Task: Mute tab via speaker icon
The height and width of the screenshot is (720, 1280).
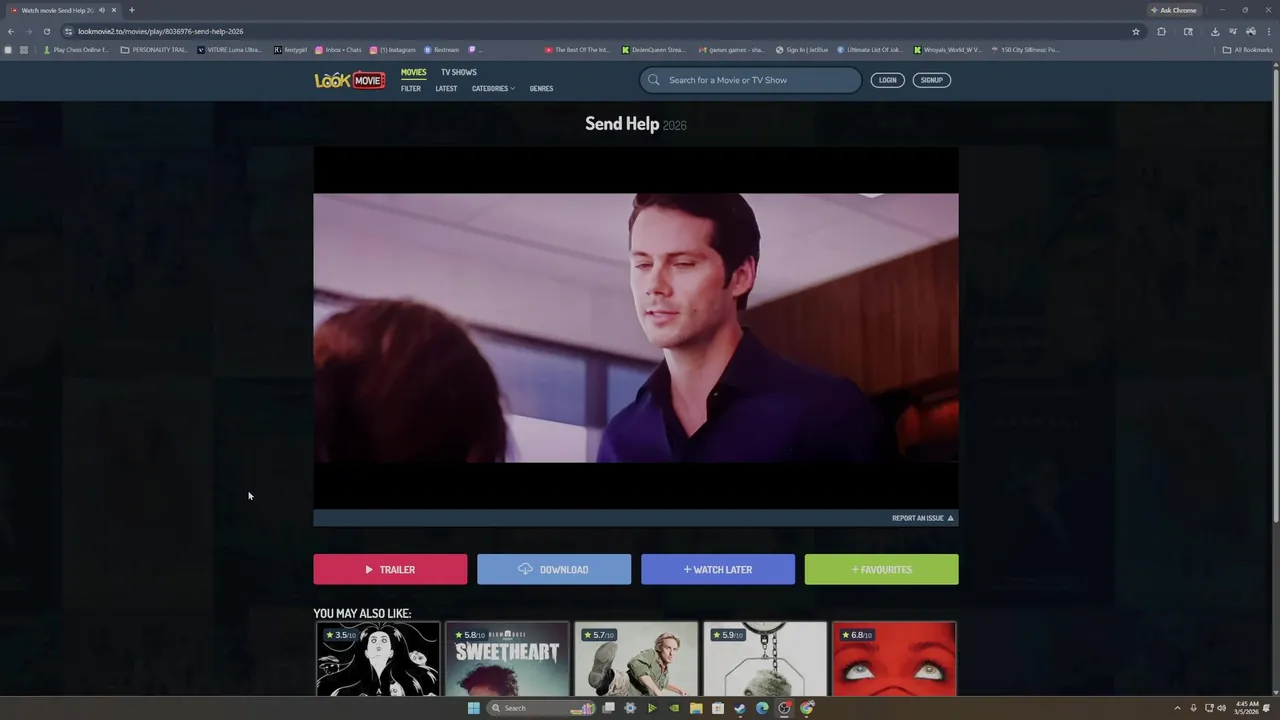Action: click(102, 10)
